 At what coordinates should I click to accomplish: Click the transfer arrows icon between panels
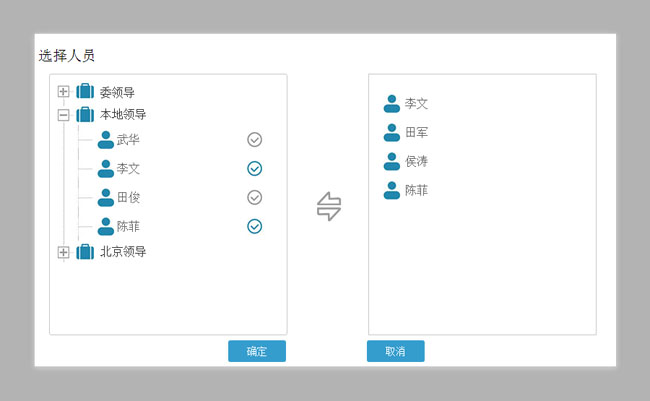[x=329, y=207]
